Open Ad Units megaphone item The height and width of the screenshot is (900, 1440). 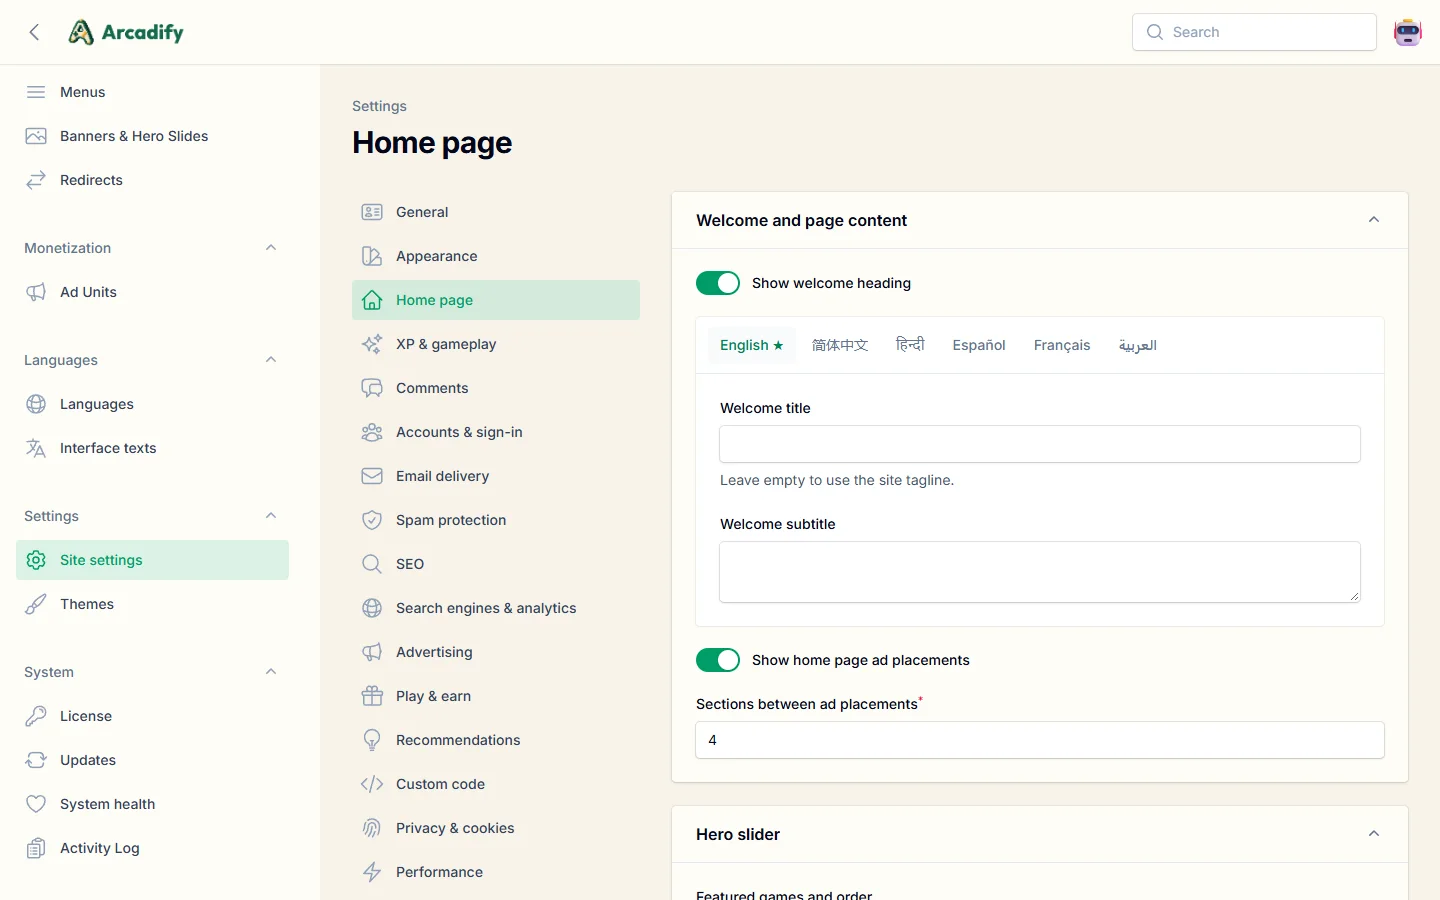point(152,292)
